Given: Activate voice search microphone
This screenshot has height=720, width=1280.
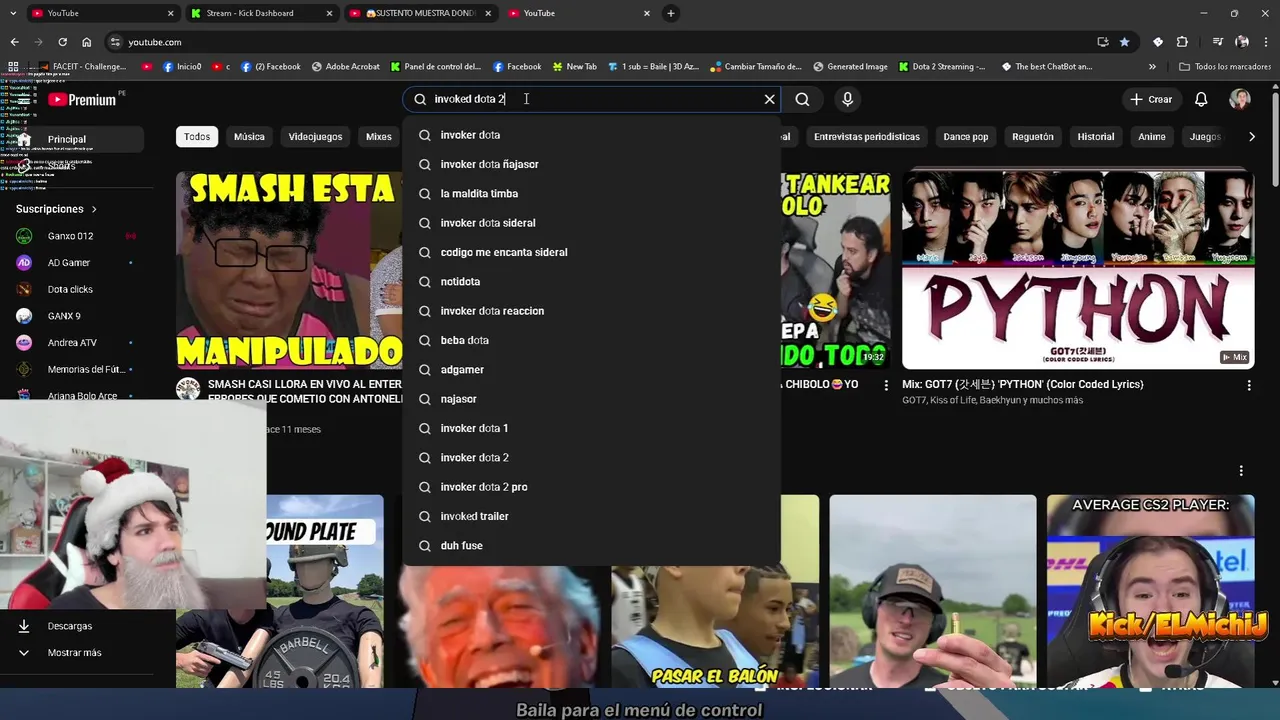Looking at the screenshot, I should 847,99.
